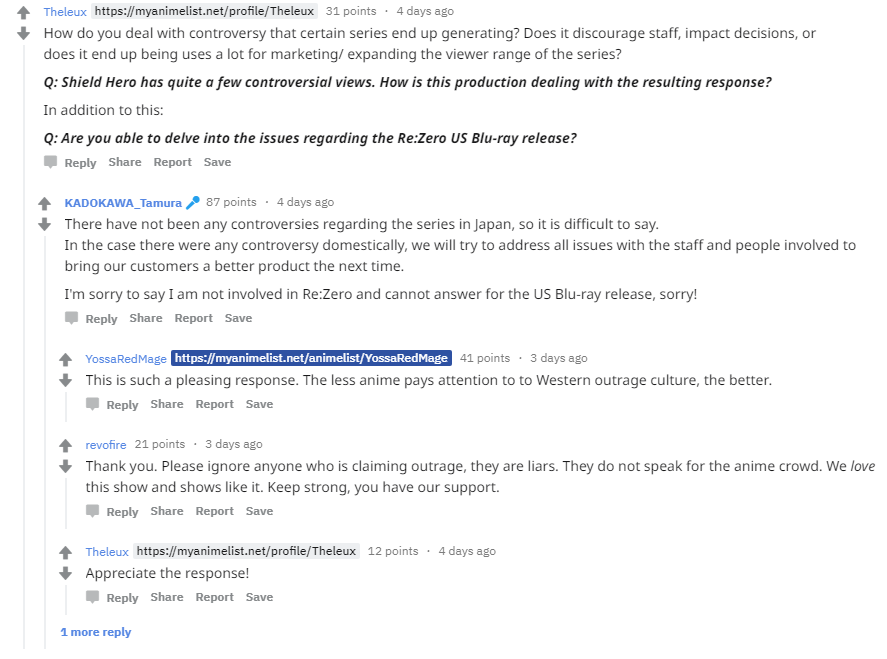The height and width of the screenshot is (659, 887).
Task: Upvote Theleux's top comment about controversy
Action: click(23, 12)
